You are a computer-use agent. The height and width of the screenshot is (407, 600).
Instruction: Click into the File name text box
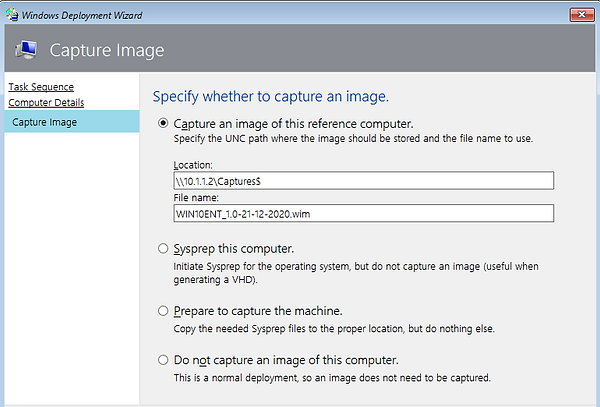click(364, 213)
